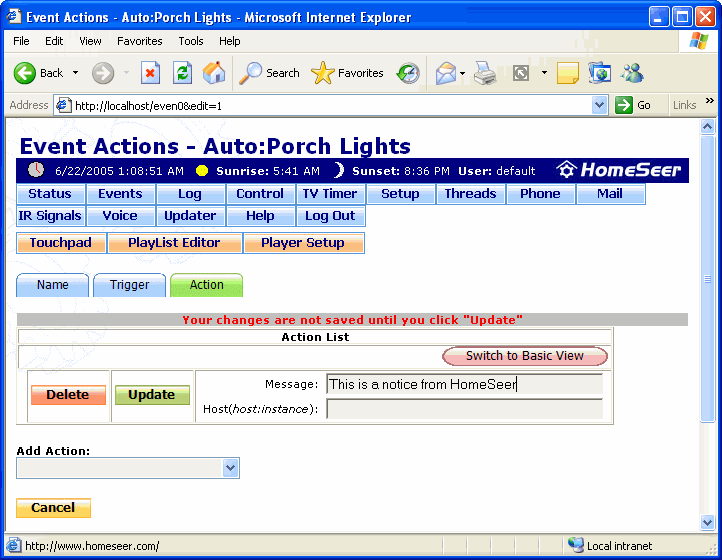This screenshot has width=722, height=560.
Task: Click the Local intranet zone icon
Action: pos(576,545)
